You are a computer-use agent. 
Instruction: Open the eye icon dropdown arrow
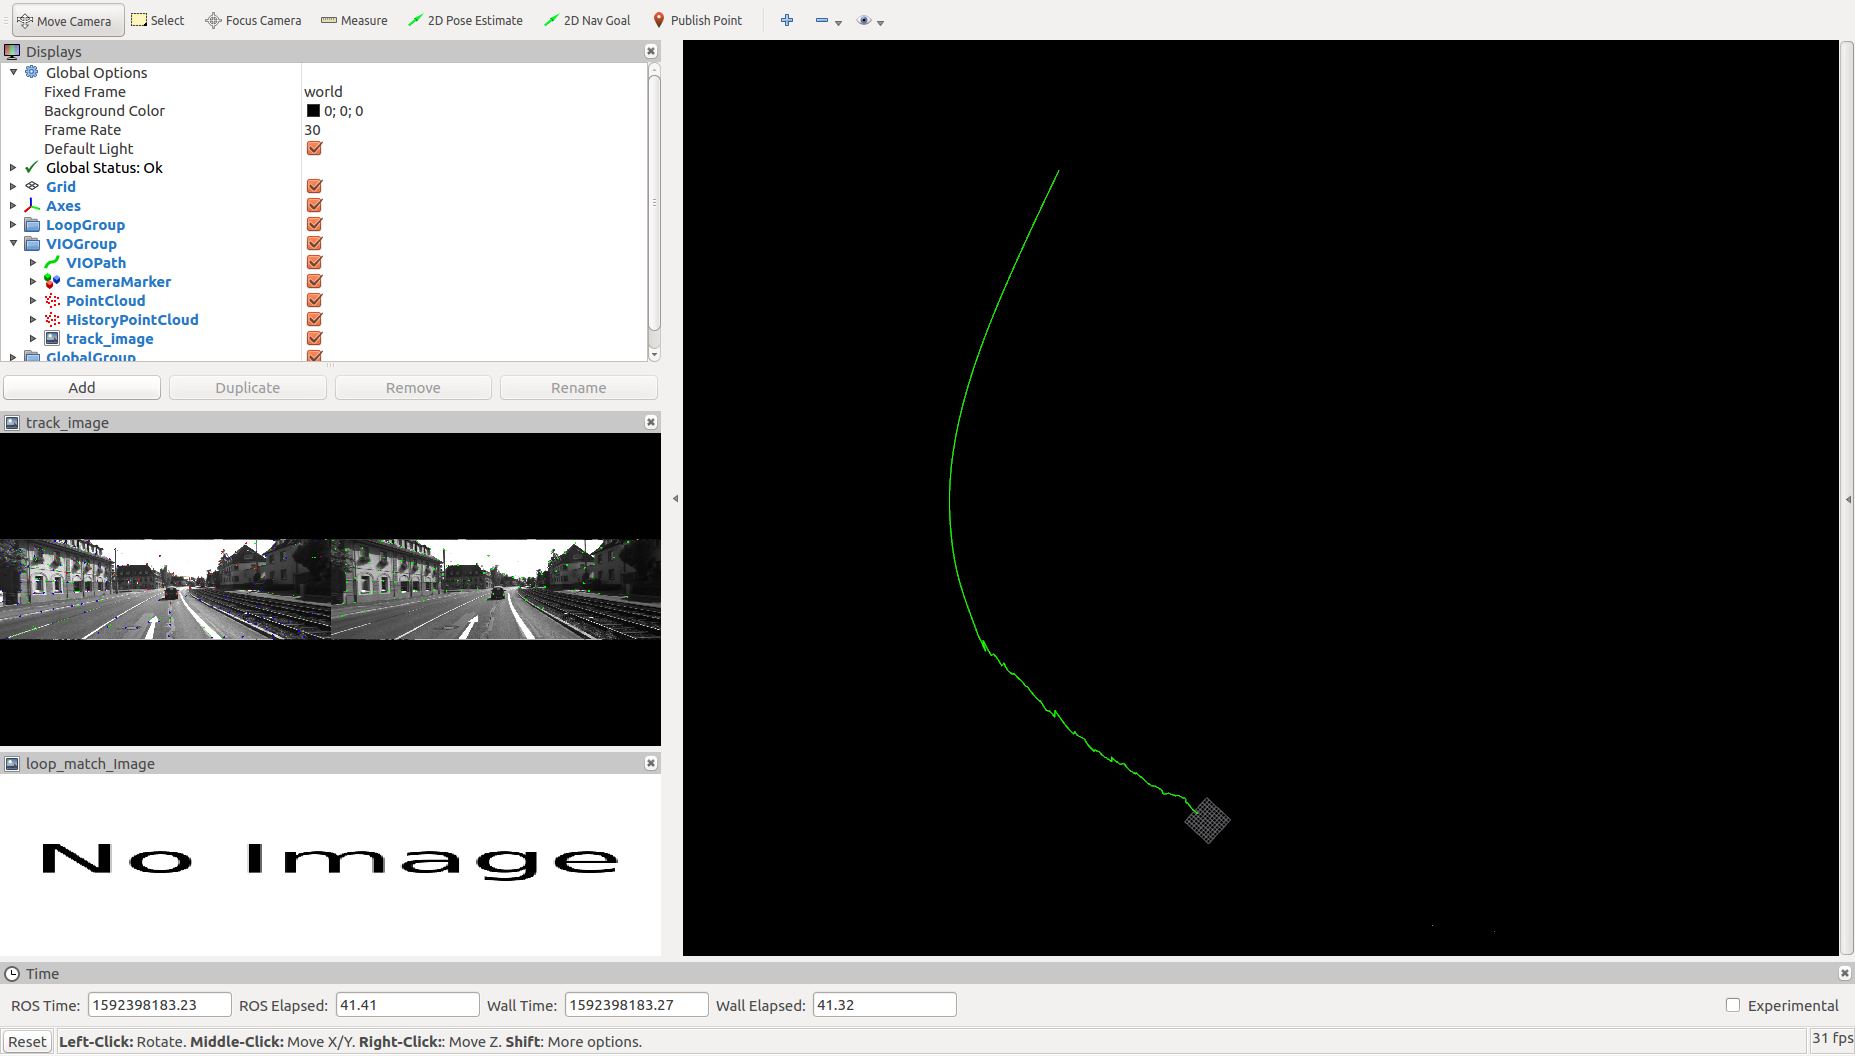tap(880, 22)
